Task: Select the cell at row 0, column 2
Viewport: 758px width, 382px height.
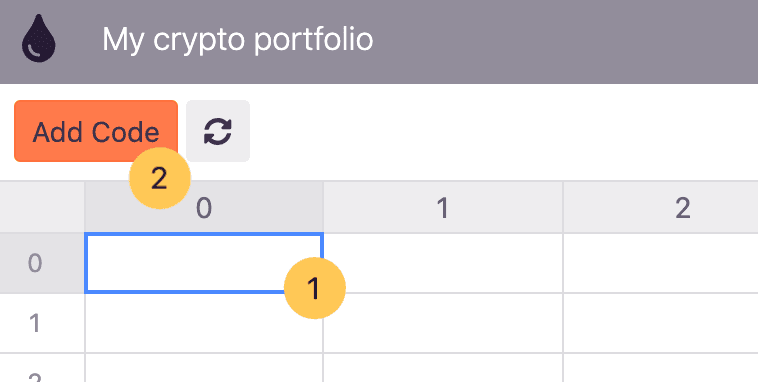Action: pos(661,263)
